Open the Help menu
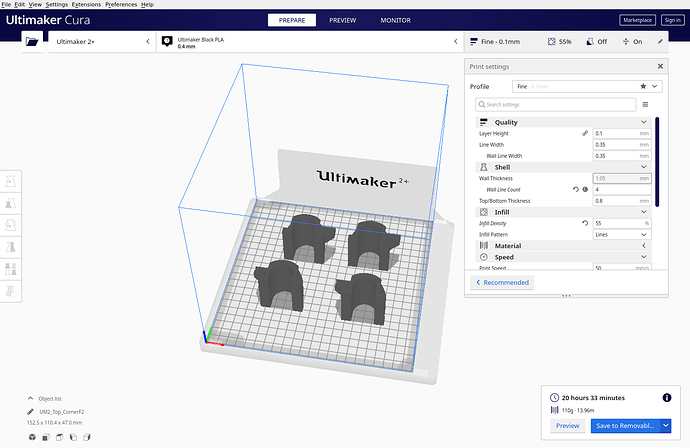This screenshot has height=448, width=690. point(147,4)
